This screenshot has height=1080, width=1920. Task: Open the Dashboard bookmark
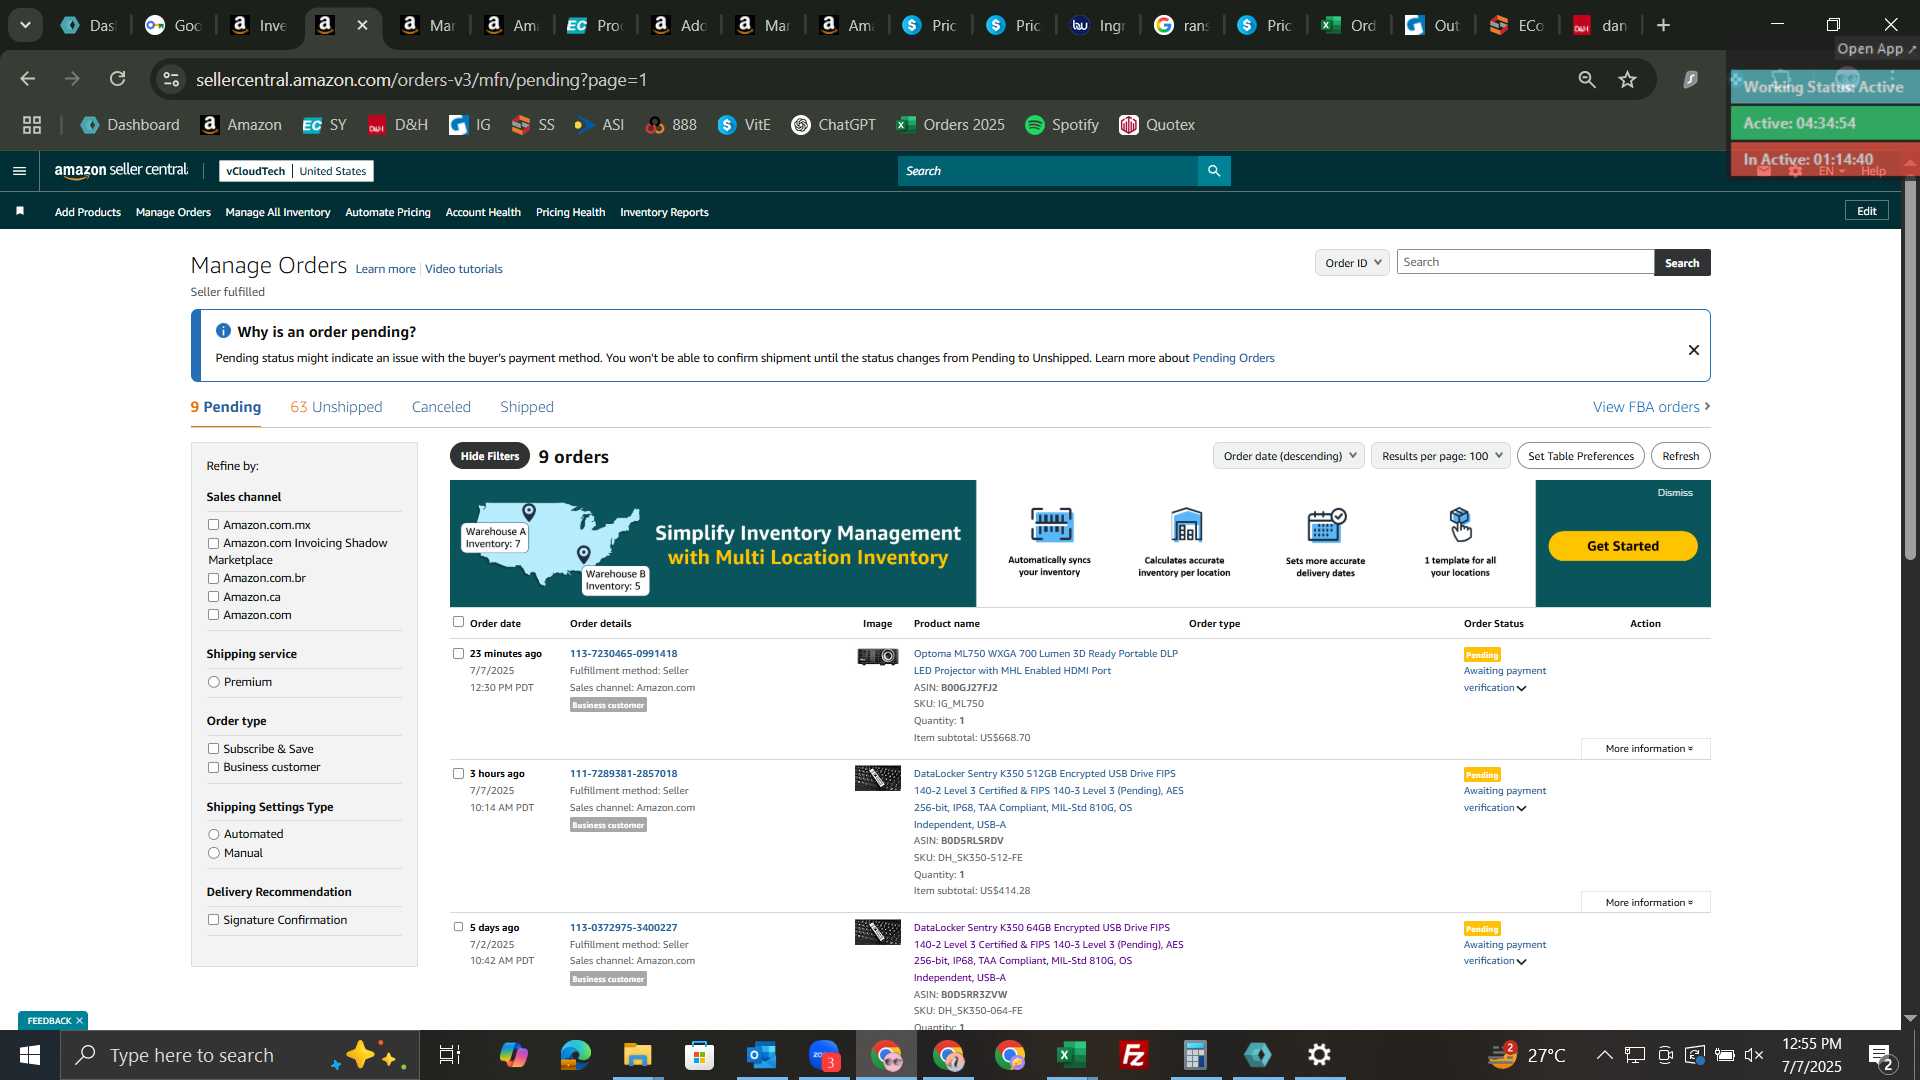click(x=131, y=125)
